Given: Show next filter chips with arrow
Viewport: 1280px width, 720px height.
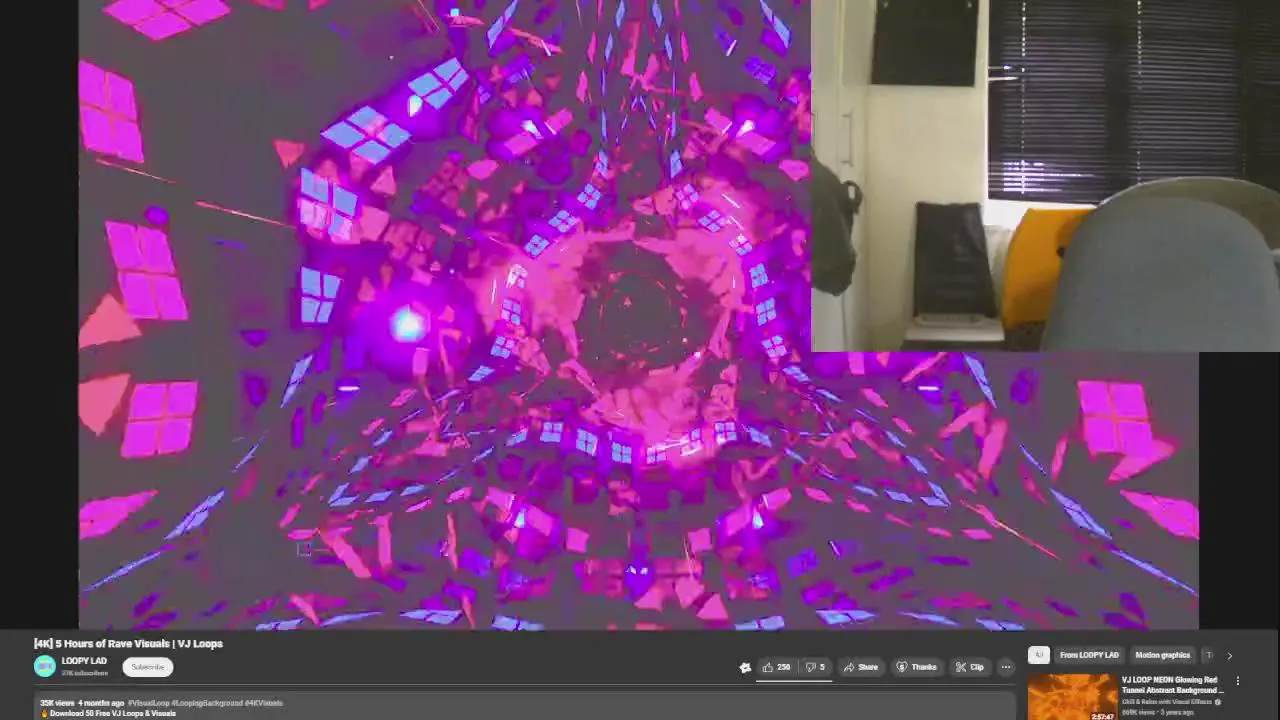Looking at the screenshot, I should coord(1230,656).
